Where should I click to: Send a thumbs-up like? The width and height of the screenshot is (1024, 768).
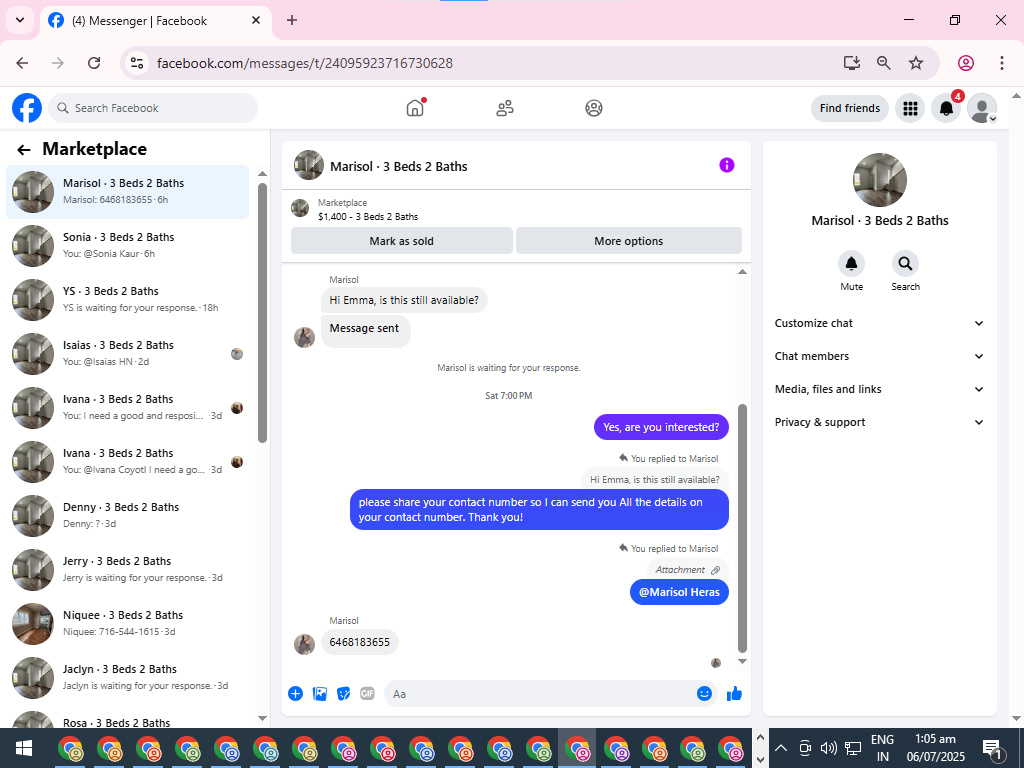point(734,694)
